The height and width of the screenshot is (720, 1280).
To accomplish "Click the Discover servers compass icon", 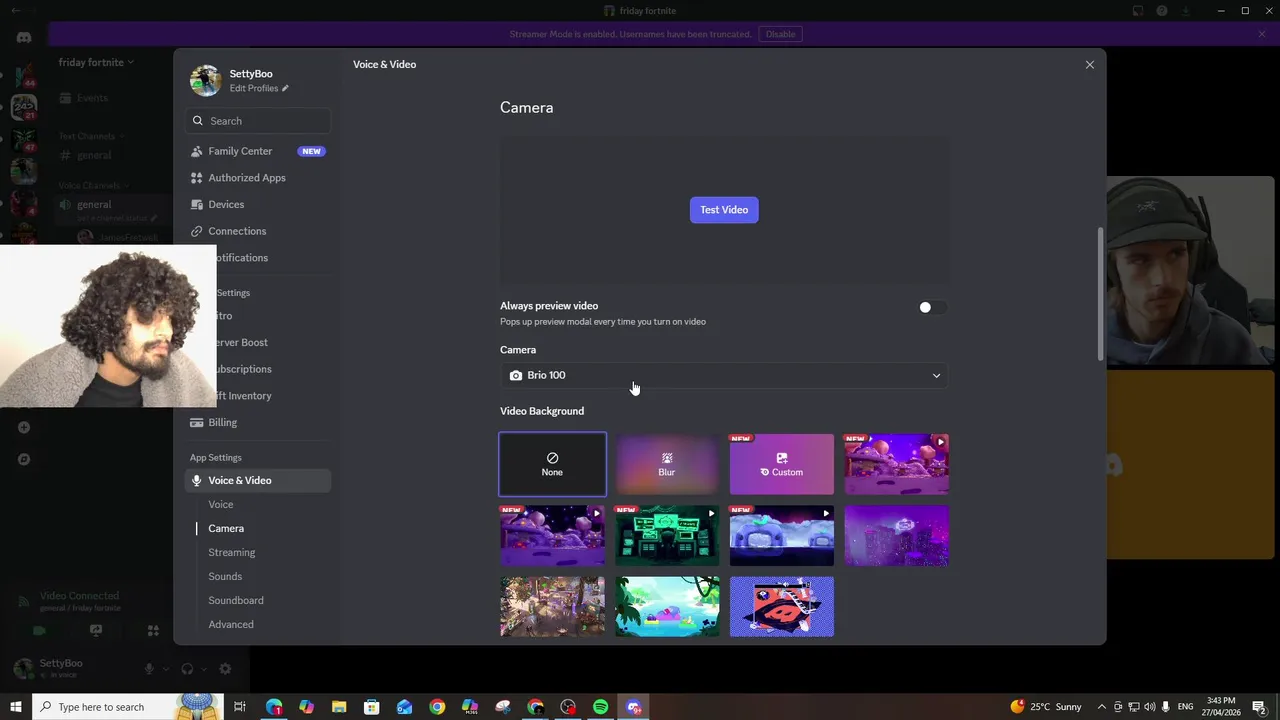I will click(x=24, y=459).
